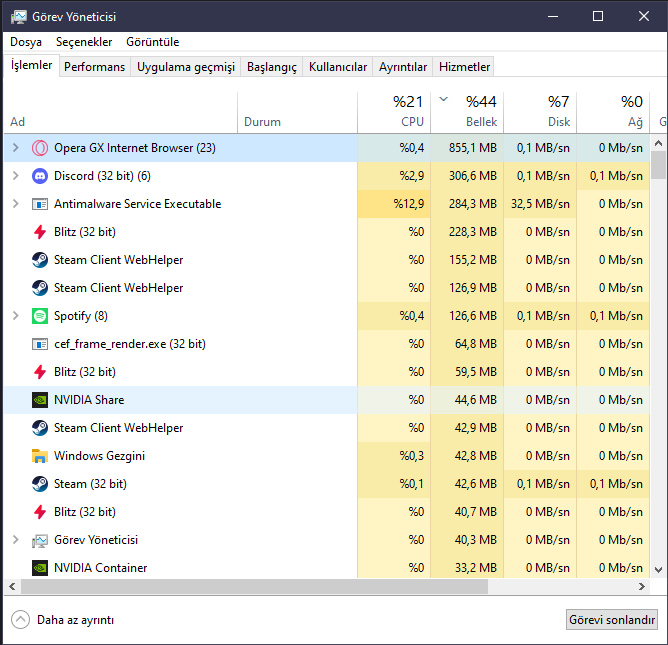668x645 pixels.
Task: Switch to the Performans tab
Action: coord(95,67)
